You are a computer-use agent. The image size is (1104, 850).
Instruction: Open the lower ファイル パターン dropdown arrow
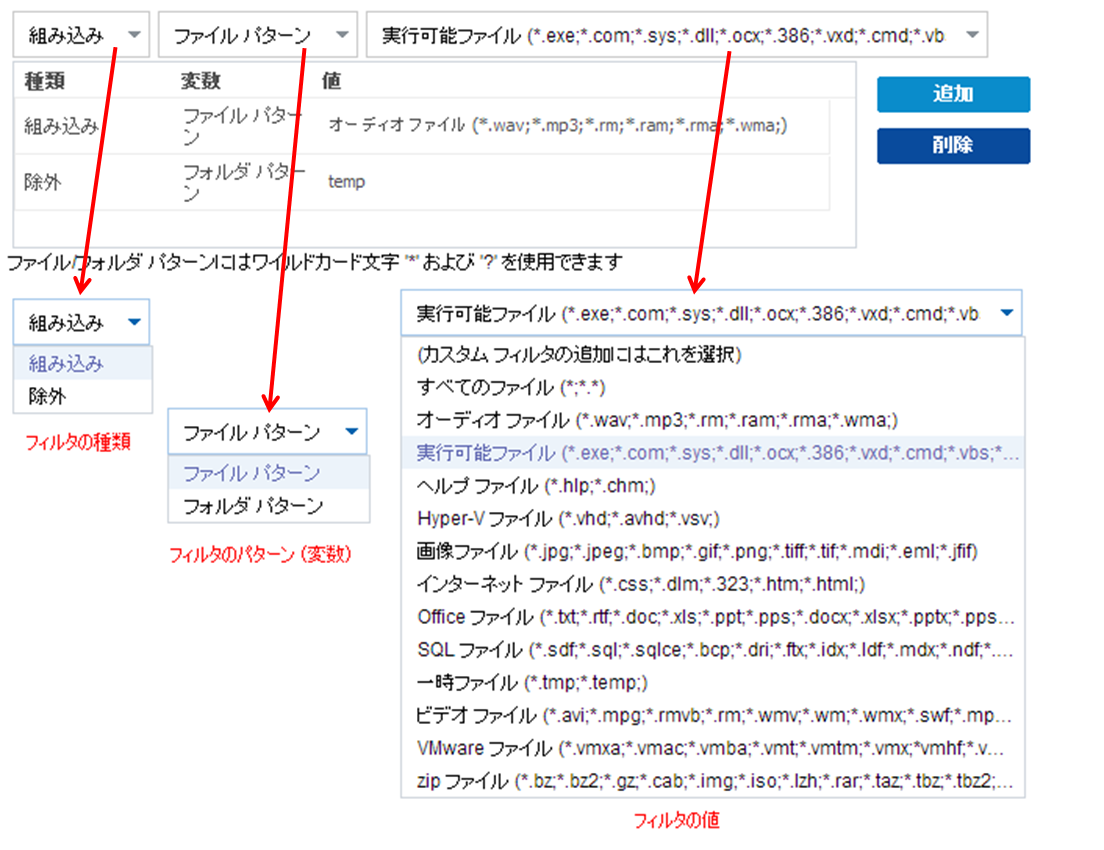coord(351,431)
